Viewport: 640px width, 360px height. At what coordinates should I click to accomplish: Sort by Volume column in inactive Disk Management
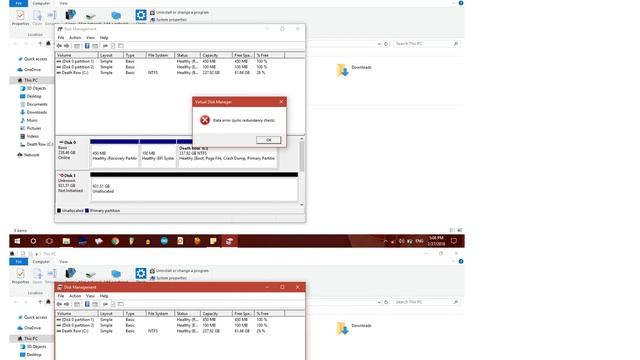click(77, 55)
